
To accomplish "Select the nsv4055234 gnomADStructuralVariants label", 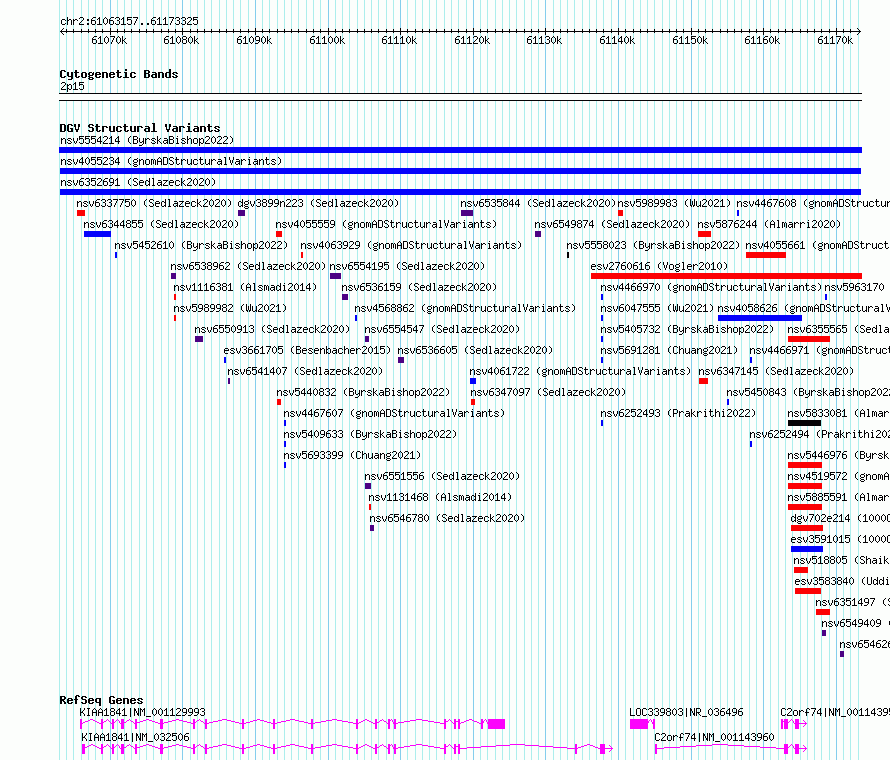I will click(171, 161).
